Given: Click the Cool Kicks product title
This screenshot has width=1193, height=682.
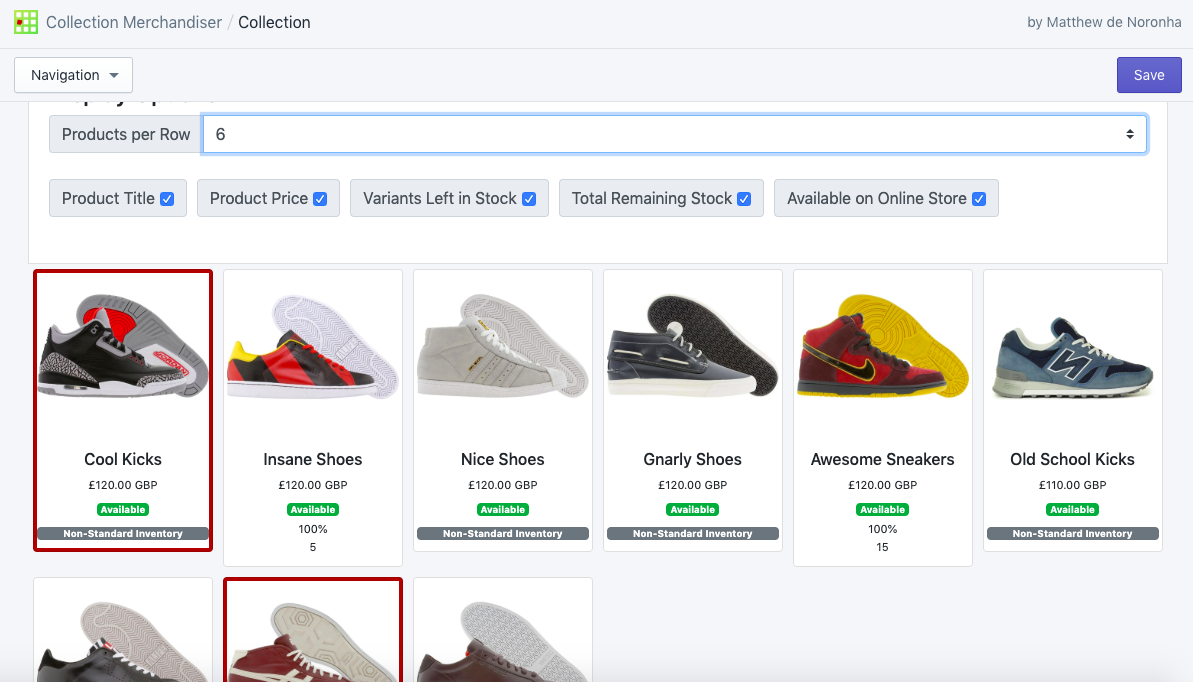Looking at the screenshot, I should [x=123, y=459].
